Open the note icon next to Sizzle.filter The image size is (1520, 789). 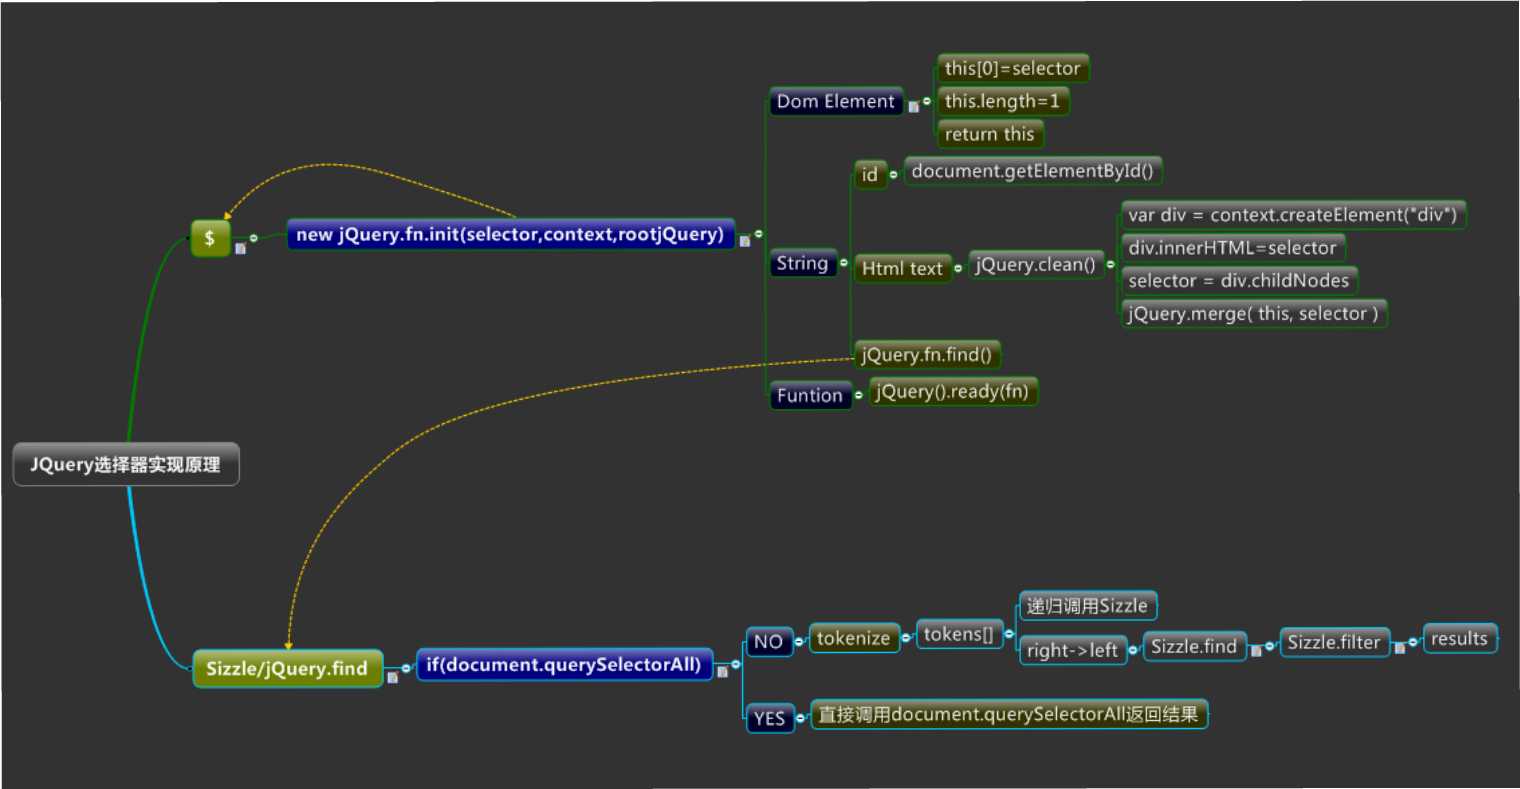point(1399,648)
